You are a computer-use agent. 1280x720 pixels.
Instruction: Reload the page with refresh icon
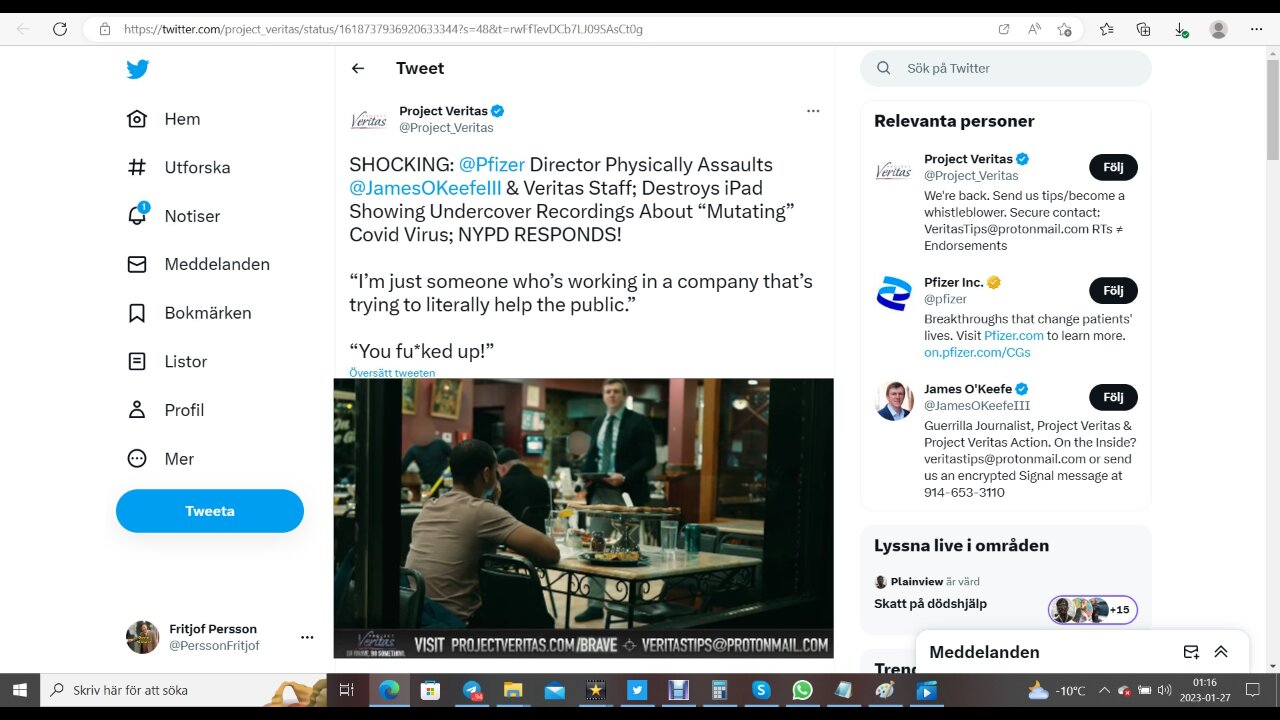pos(60,29)
